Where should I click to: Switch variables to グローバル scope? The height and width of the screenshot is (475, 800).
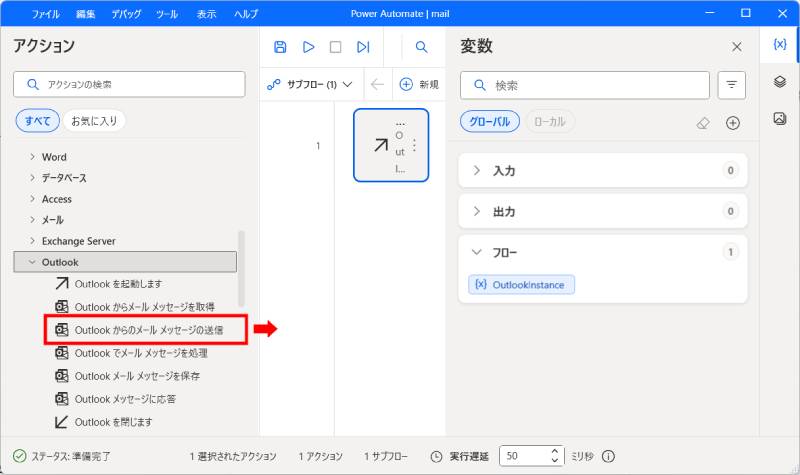(x=489, y=121)
